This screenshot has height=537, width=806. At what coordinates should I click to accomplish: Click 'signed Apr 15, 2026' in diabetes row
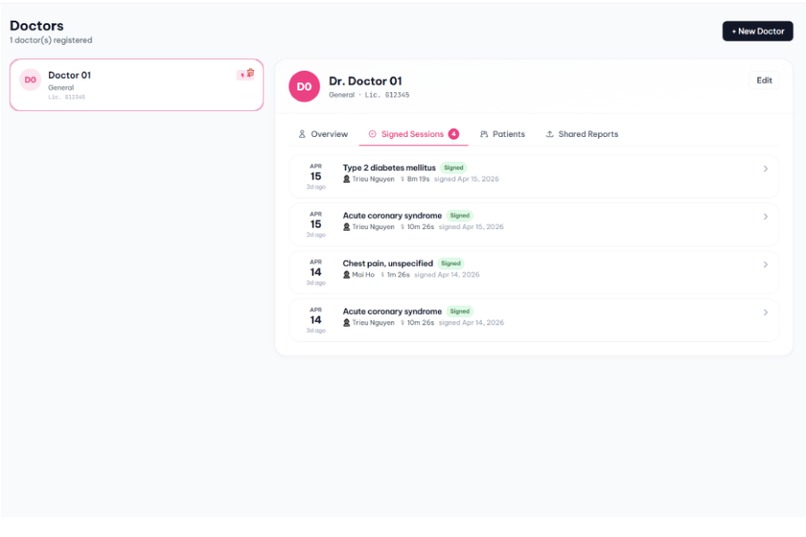[466, 179]
